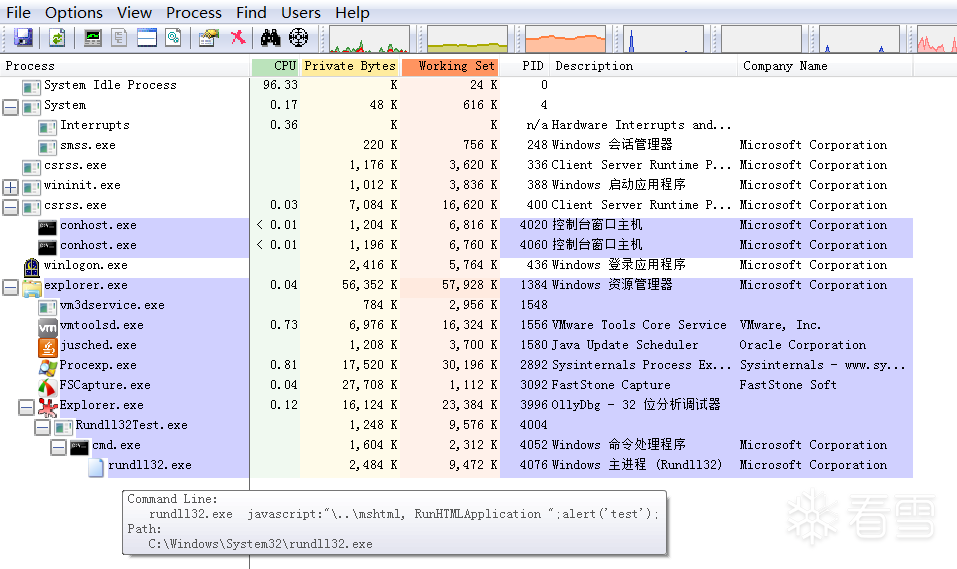Screen dimensions: 957x569
Task: Sort by the CPU column header
Action: 275,66
